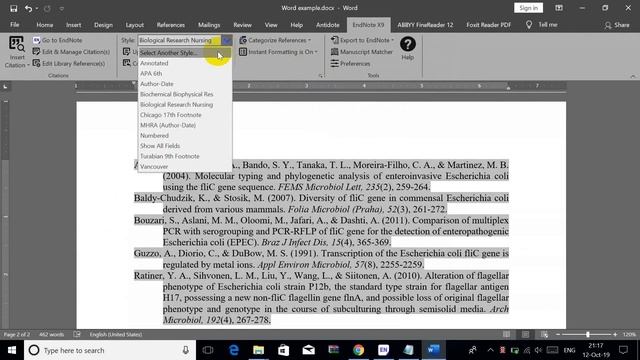Switch to Print Layout view
Viewport: 640px width, 360px height.
pyautogui.click(x=525, y=334)
